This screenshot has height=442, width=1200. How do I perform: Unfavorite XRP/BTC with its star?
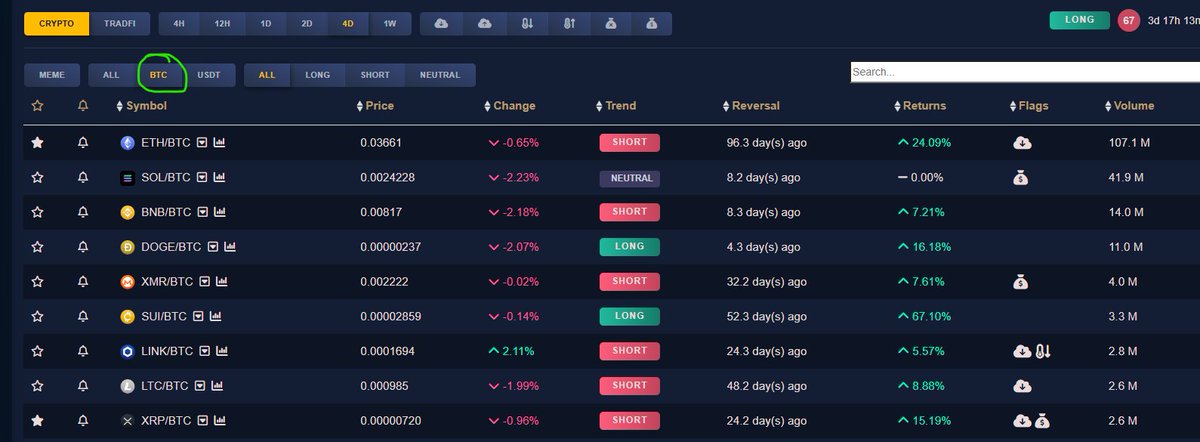coord(37,420)
